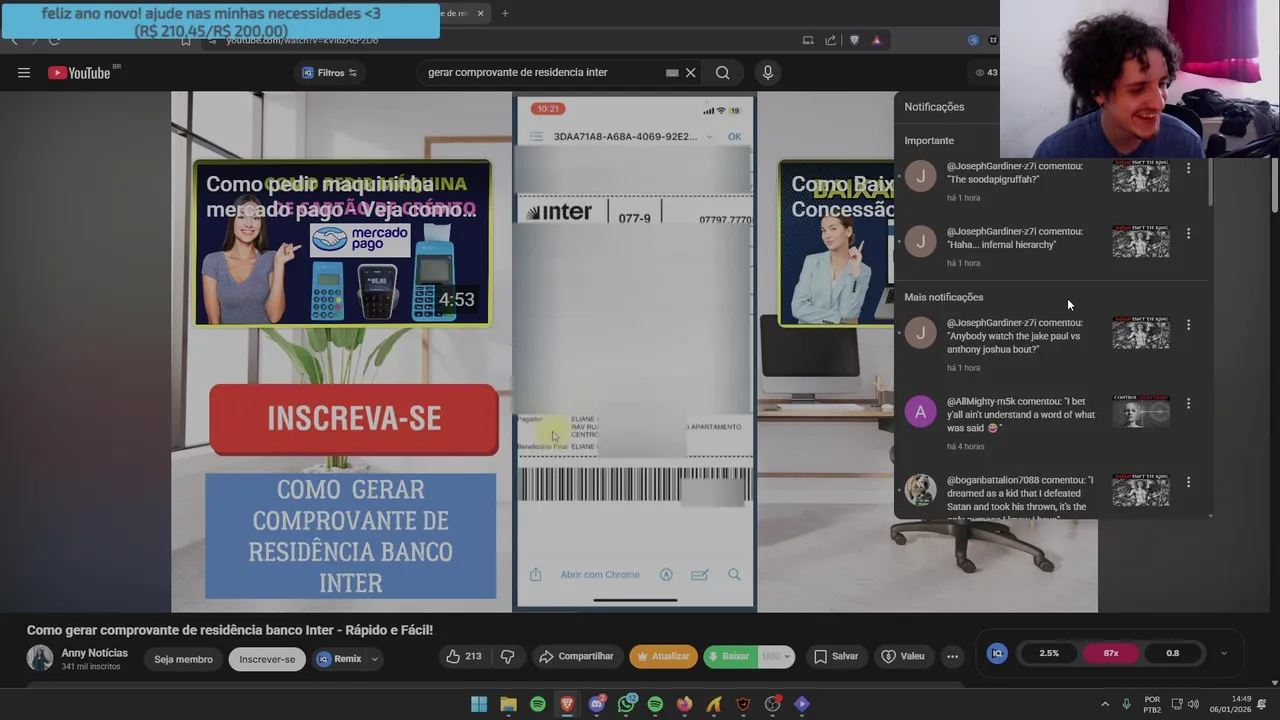Expand the Remix dropdown arrow

(375, 659)
